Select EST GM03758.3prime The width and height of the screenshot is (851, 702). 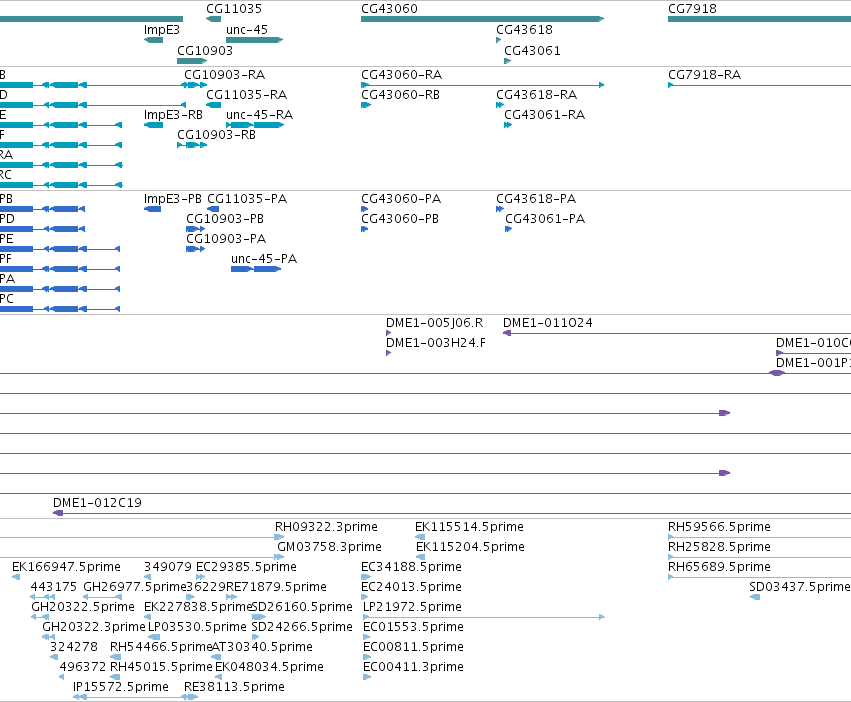pyautogui.click(x=329, y=547)
